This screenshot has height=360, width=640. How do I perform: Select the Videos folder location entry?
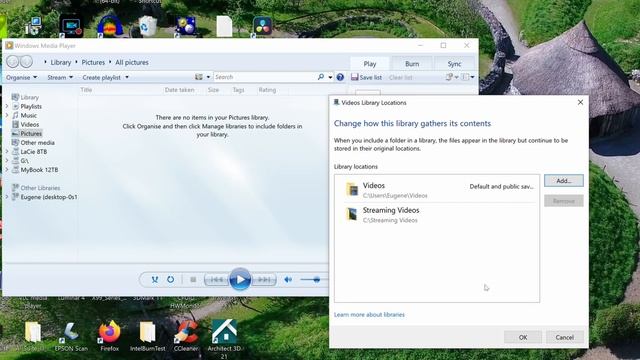pos(439,190)
